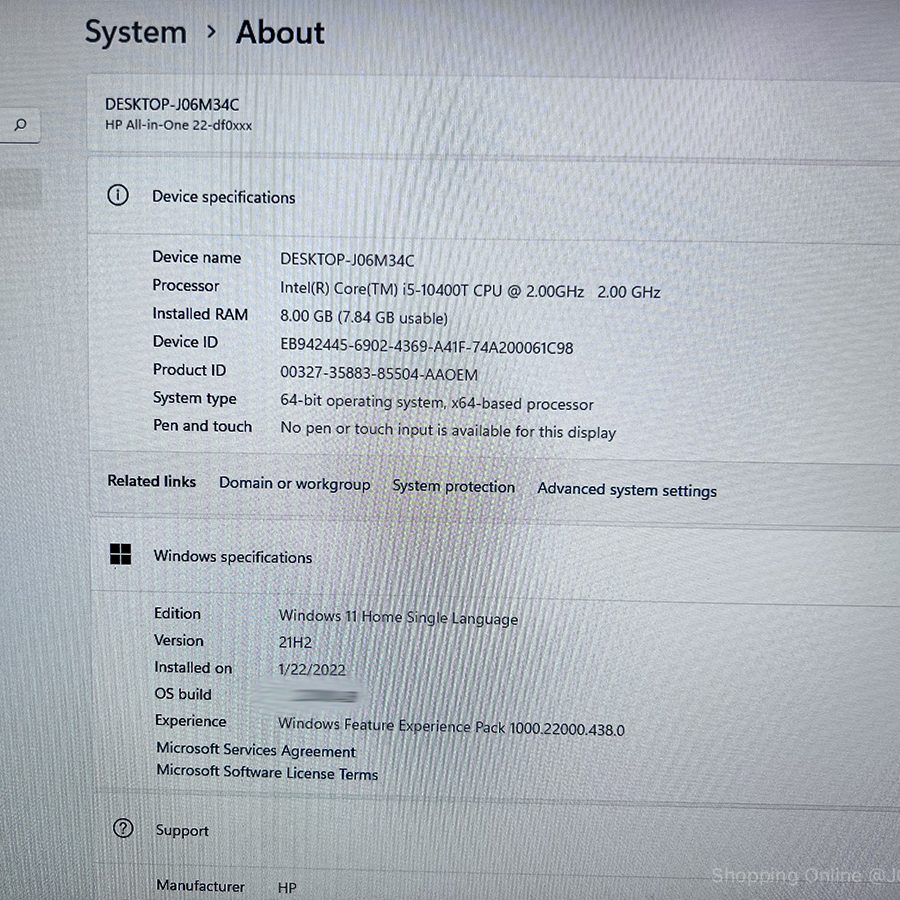Screen dimensions: 900x900
Task: Select the Product ID 00327-35883-85504-AAOEM
Action: (x=379, y=374)
